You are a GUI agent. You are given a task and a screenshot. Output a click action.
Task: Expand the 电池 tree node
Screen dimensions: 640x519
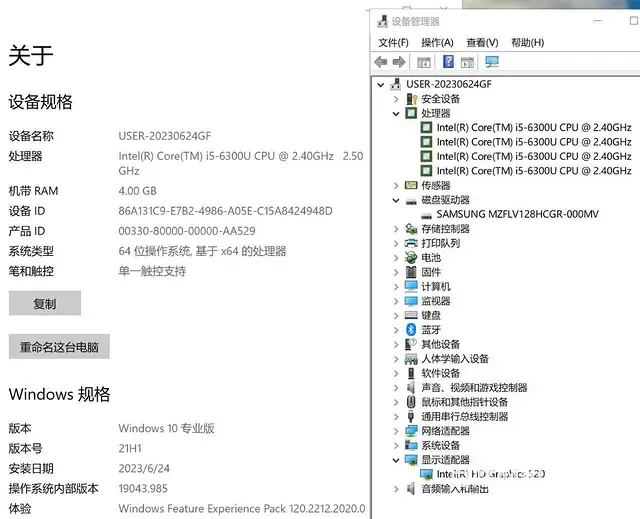coord(396,258)
